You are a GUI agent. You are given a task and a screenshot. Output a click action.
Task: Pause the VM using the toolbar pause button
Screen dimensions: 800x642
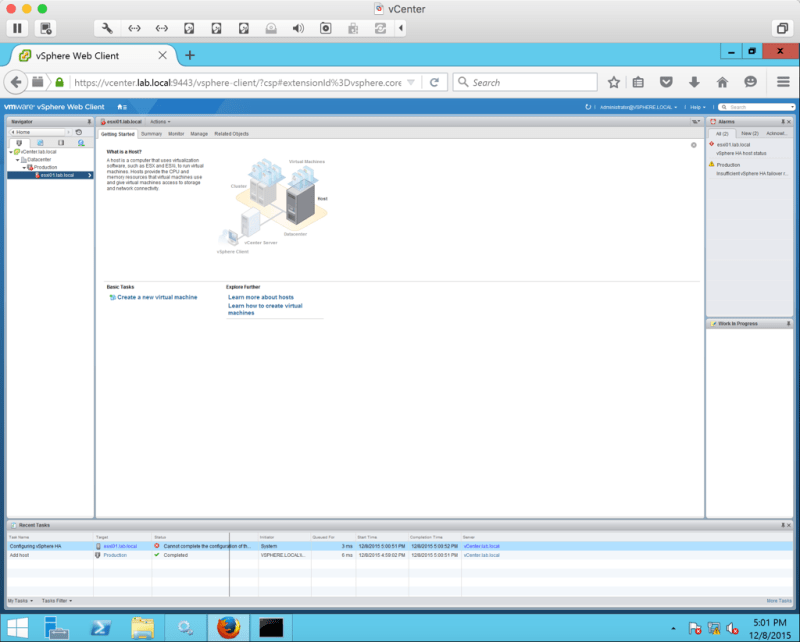18,28
